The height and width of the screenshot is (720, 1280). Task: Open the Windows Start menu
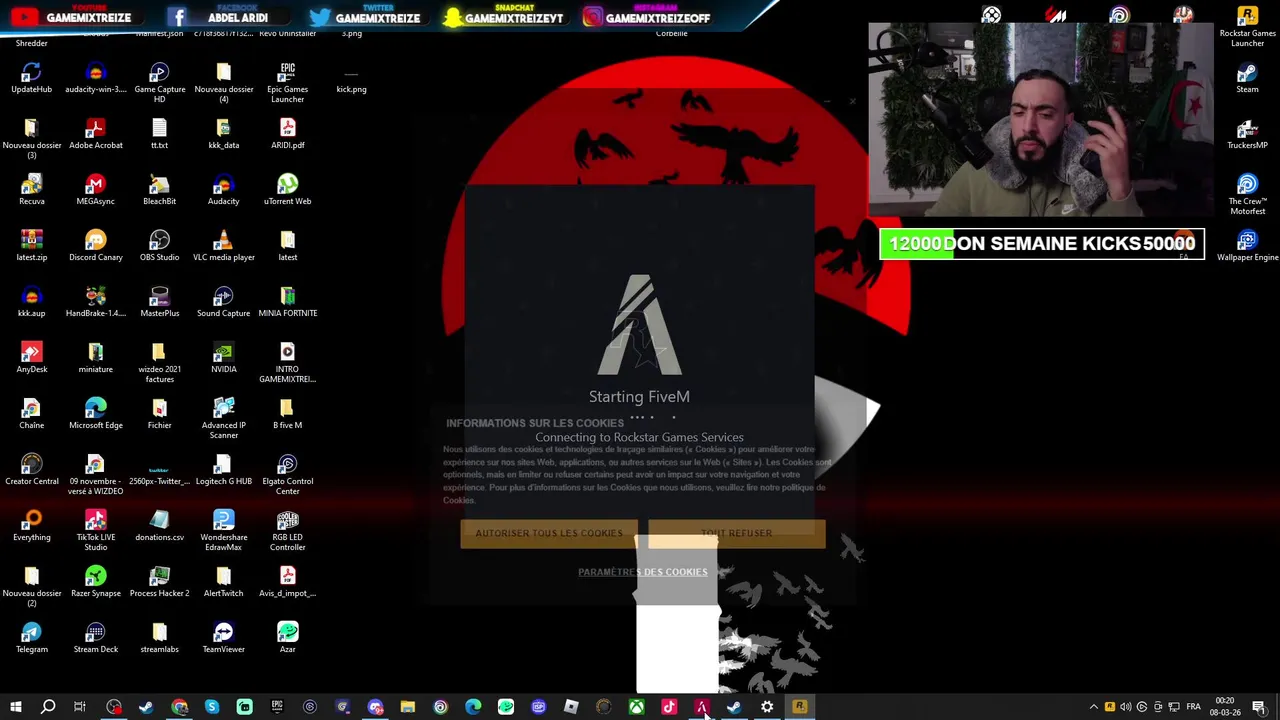[15, 707]
